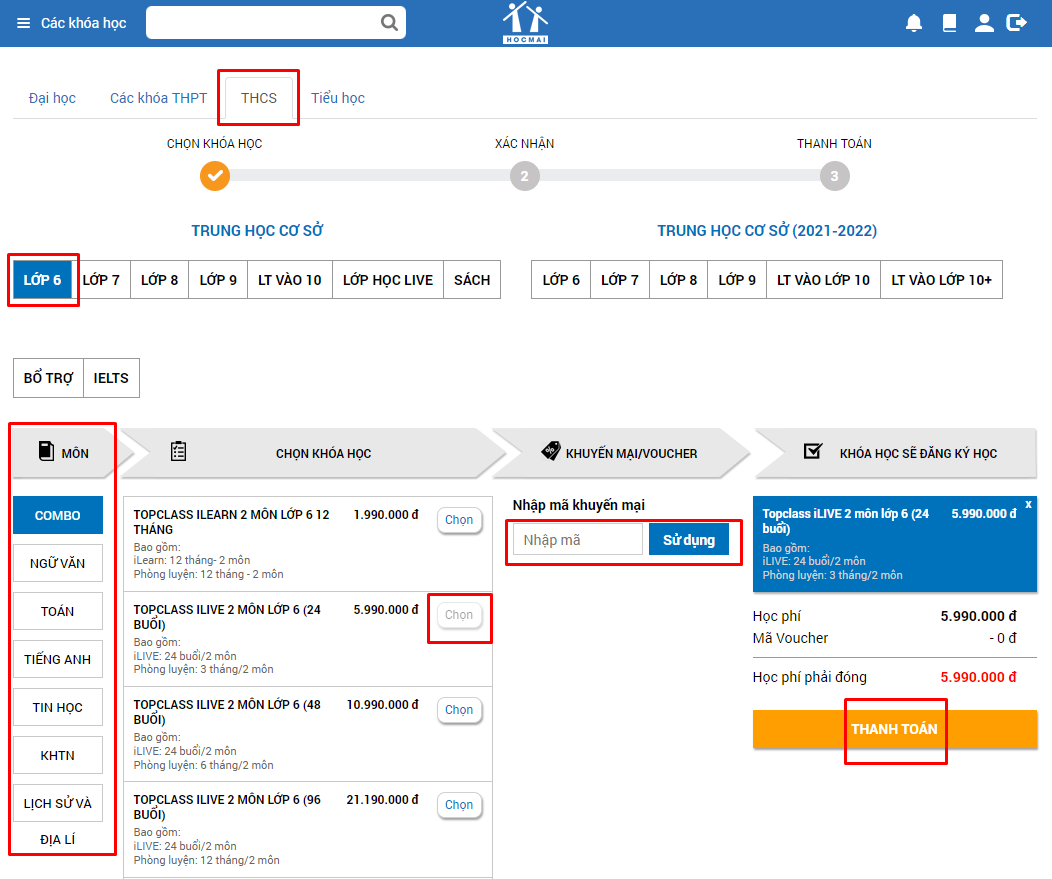Click the logout icon
This screenshot has height=879, width=1052.
1017,23
